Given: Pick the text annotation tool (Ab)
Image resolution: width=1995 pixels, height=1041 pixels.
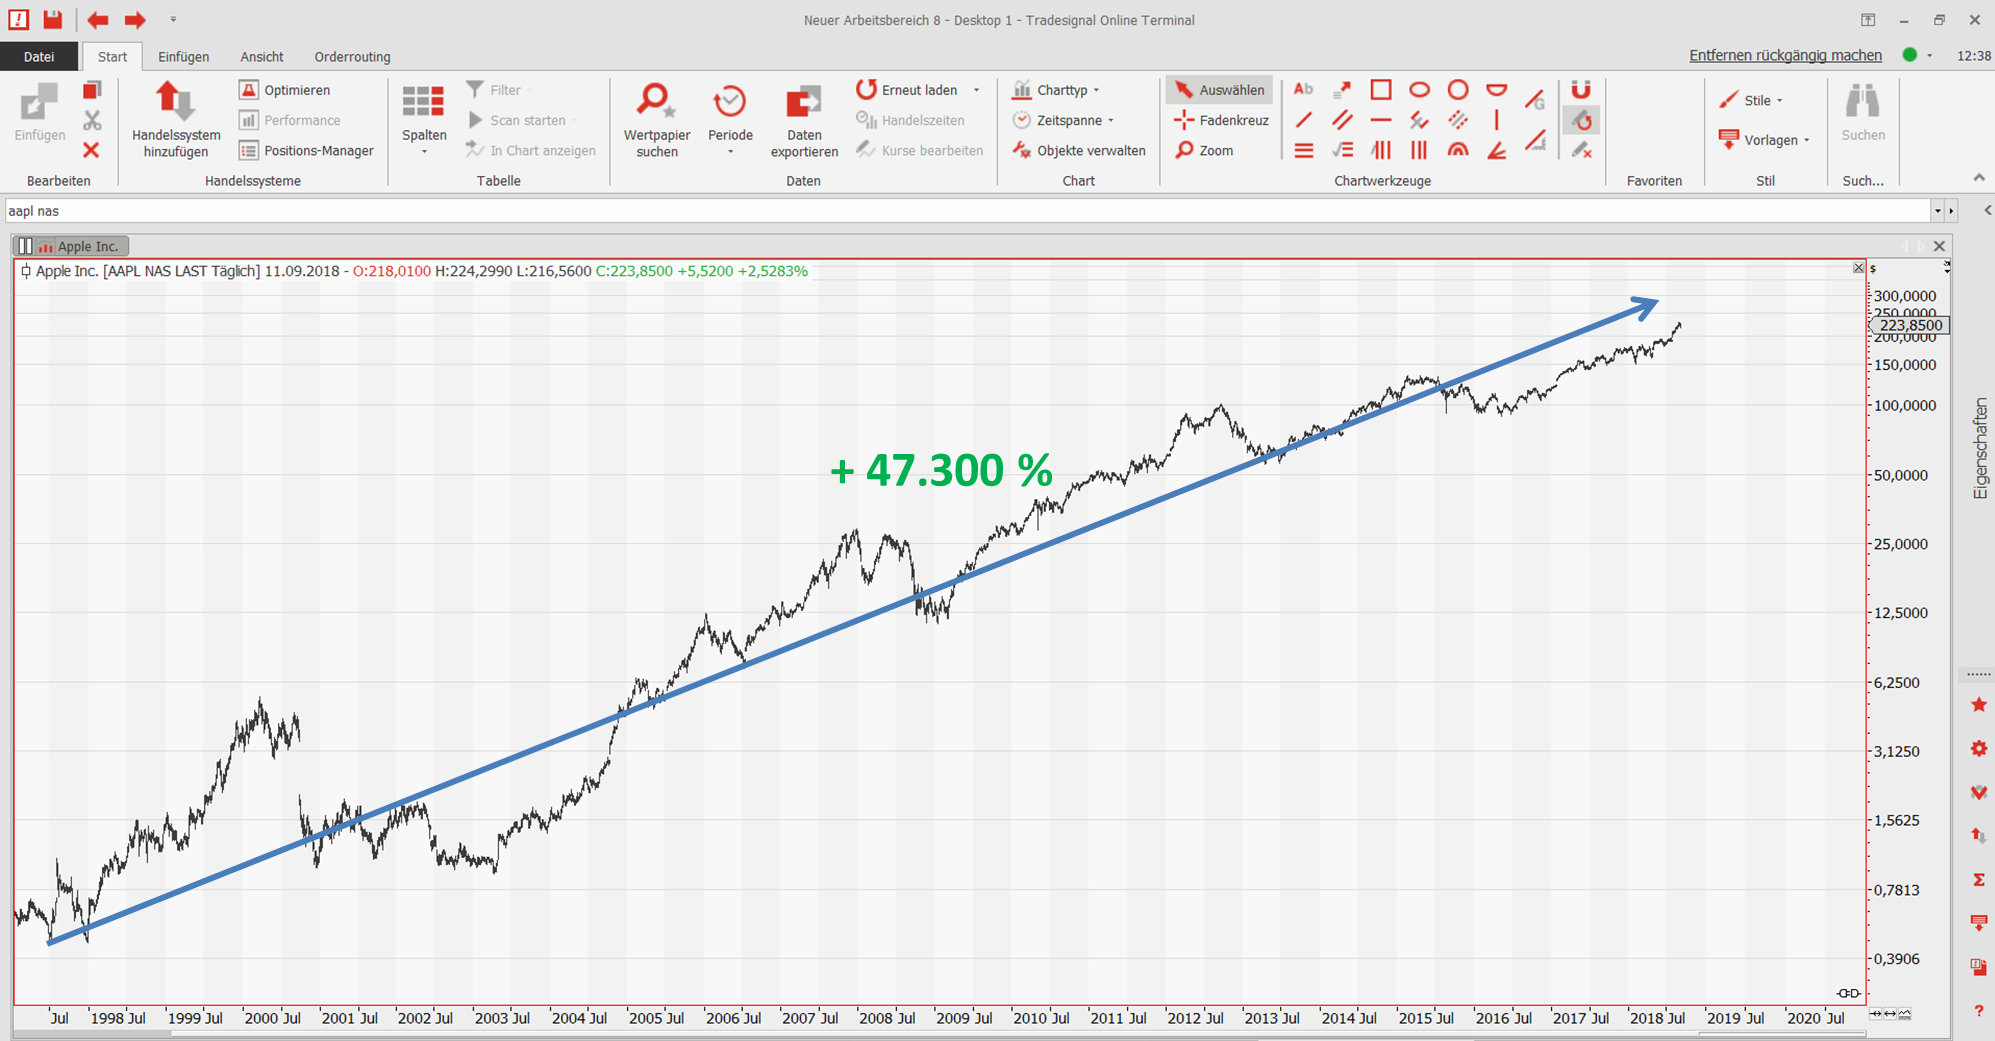Looking at the screenshot, I should [x=1303, y=90].
